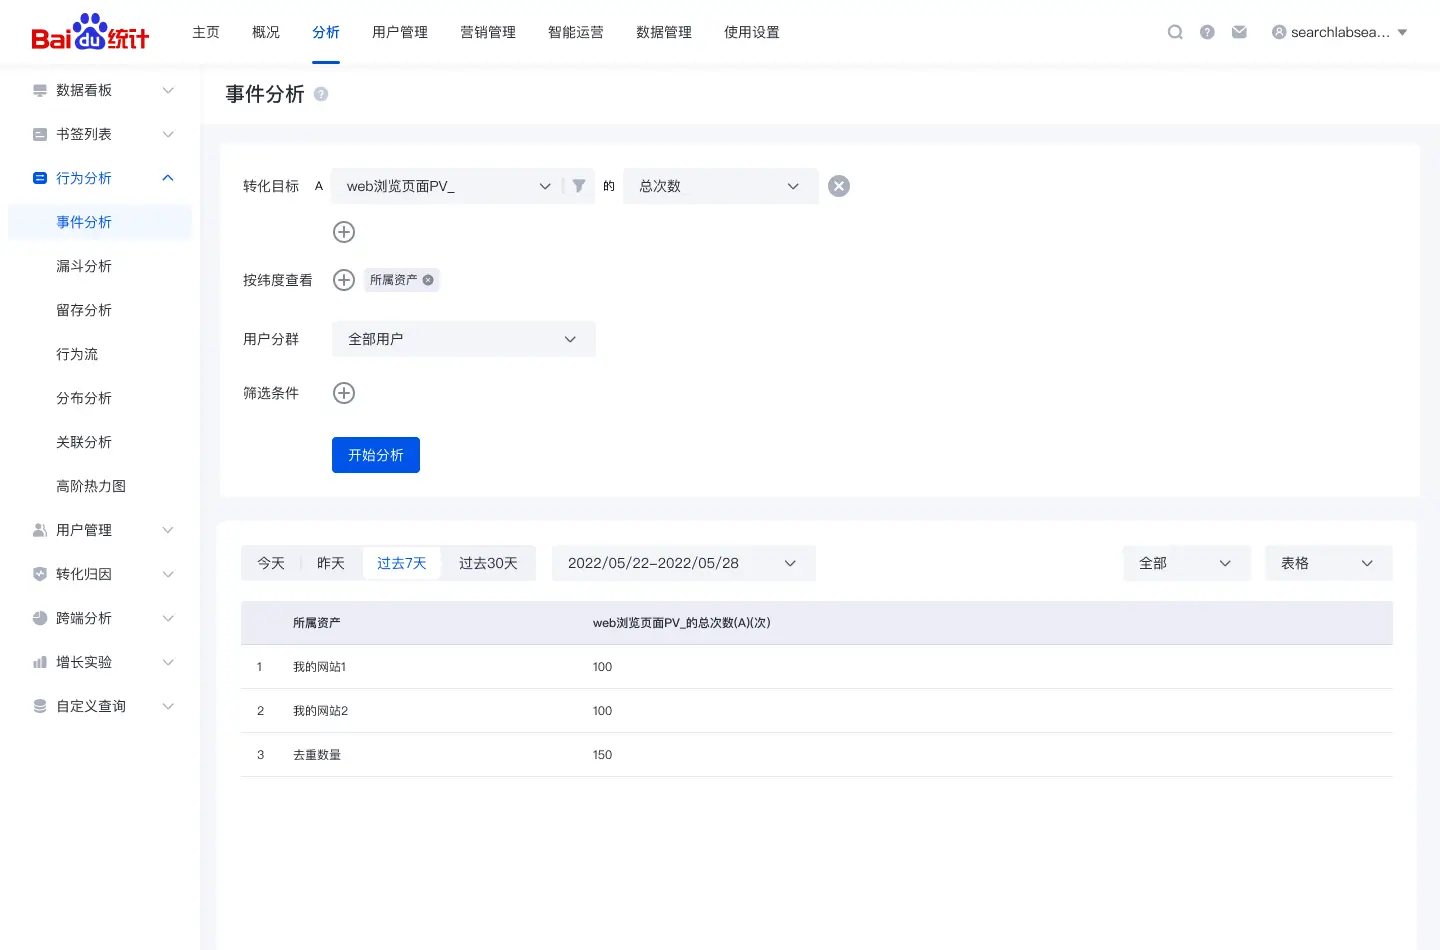Image resolution: width=1440 pixels, height=950 pixels.
Task: Open the date range 2022/05/22–2022/05/28 picker
Action: coord(683,563)
